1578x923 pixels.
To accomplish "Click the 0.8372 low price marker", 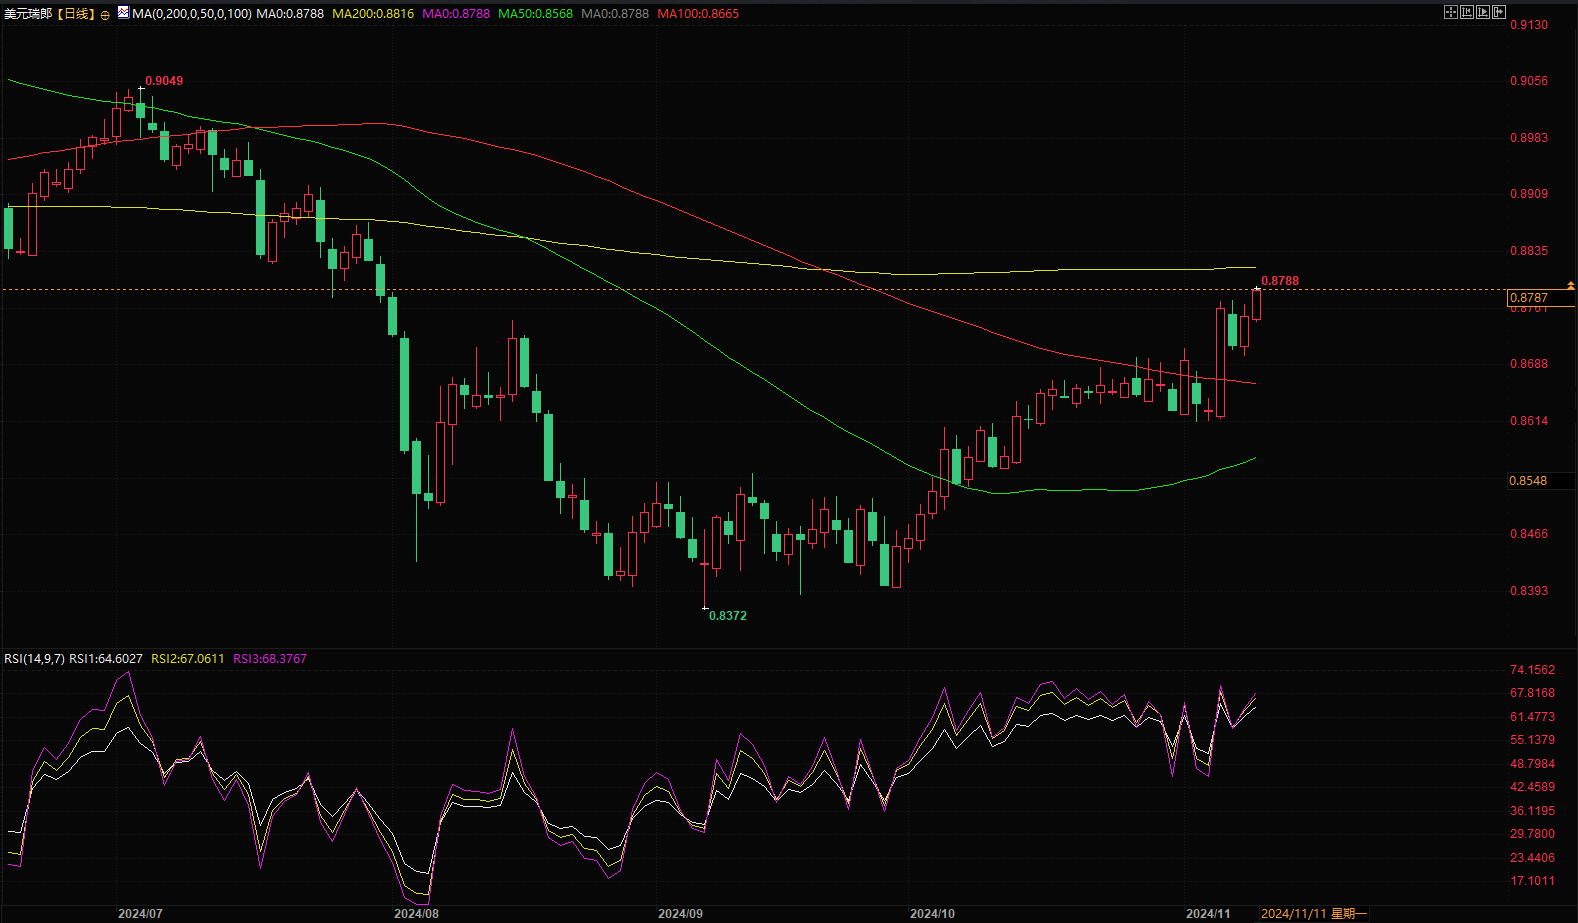I will pos(728,616).
